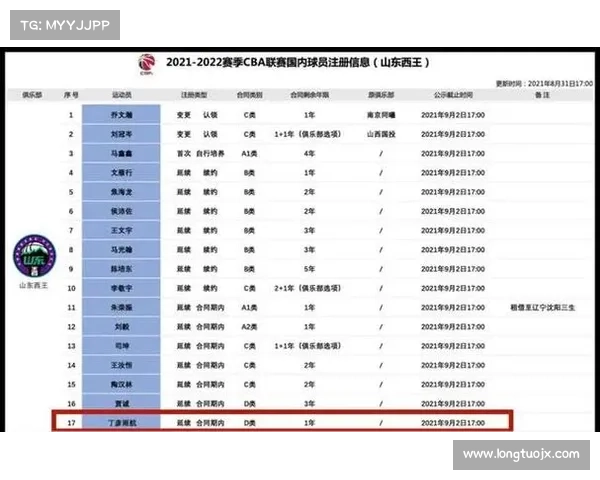The image size is (600, 480).
Task: Click the '公示截止时间' column header
Action: pos(453,95)
